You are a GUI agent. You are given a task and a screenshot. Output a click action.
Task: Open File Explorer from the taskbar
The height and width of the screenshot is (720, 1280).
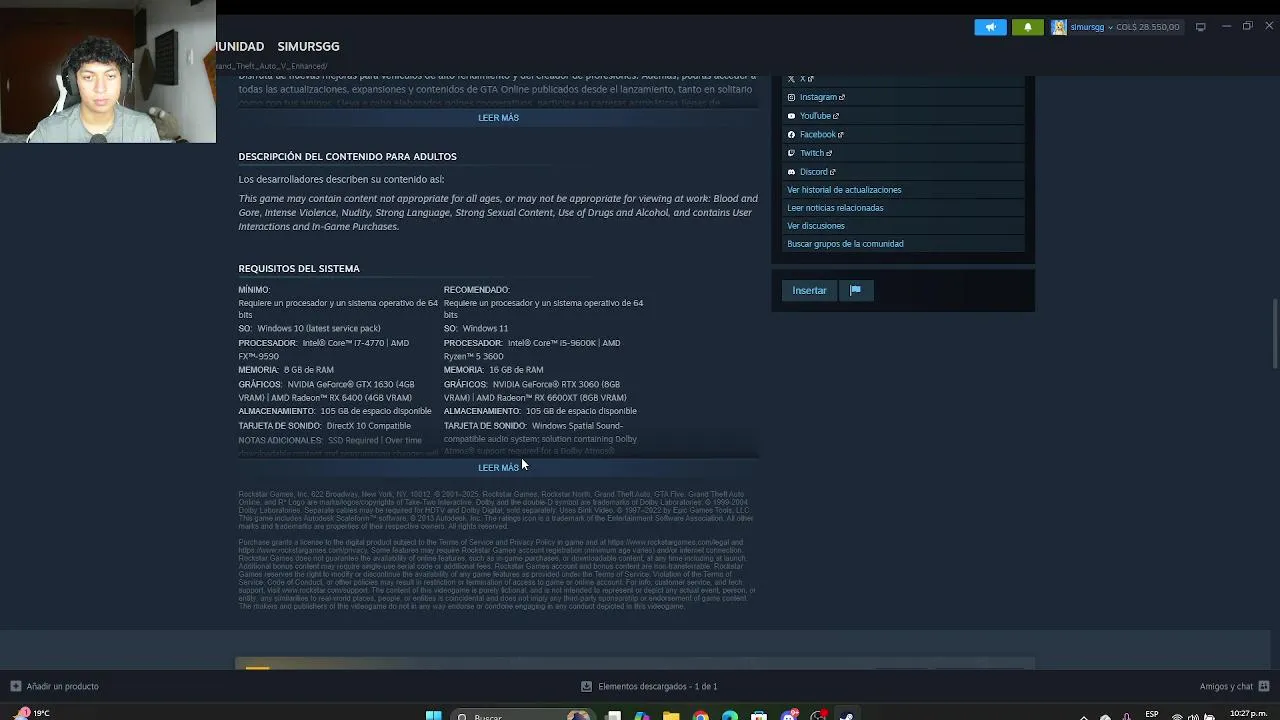click(x=671, y=716)
